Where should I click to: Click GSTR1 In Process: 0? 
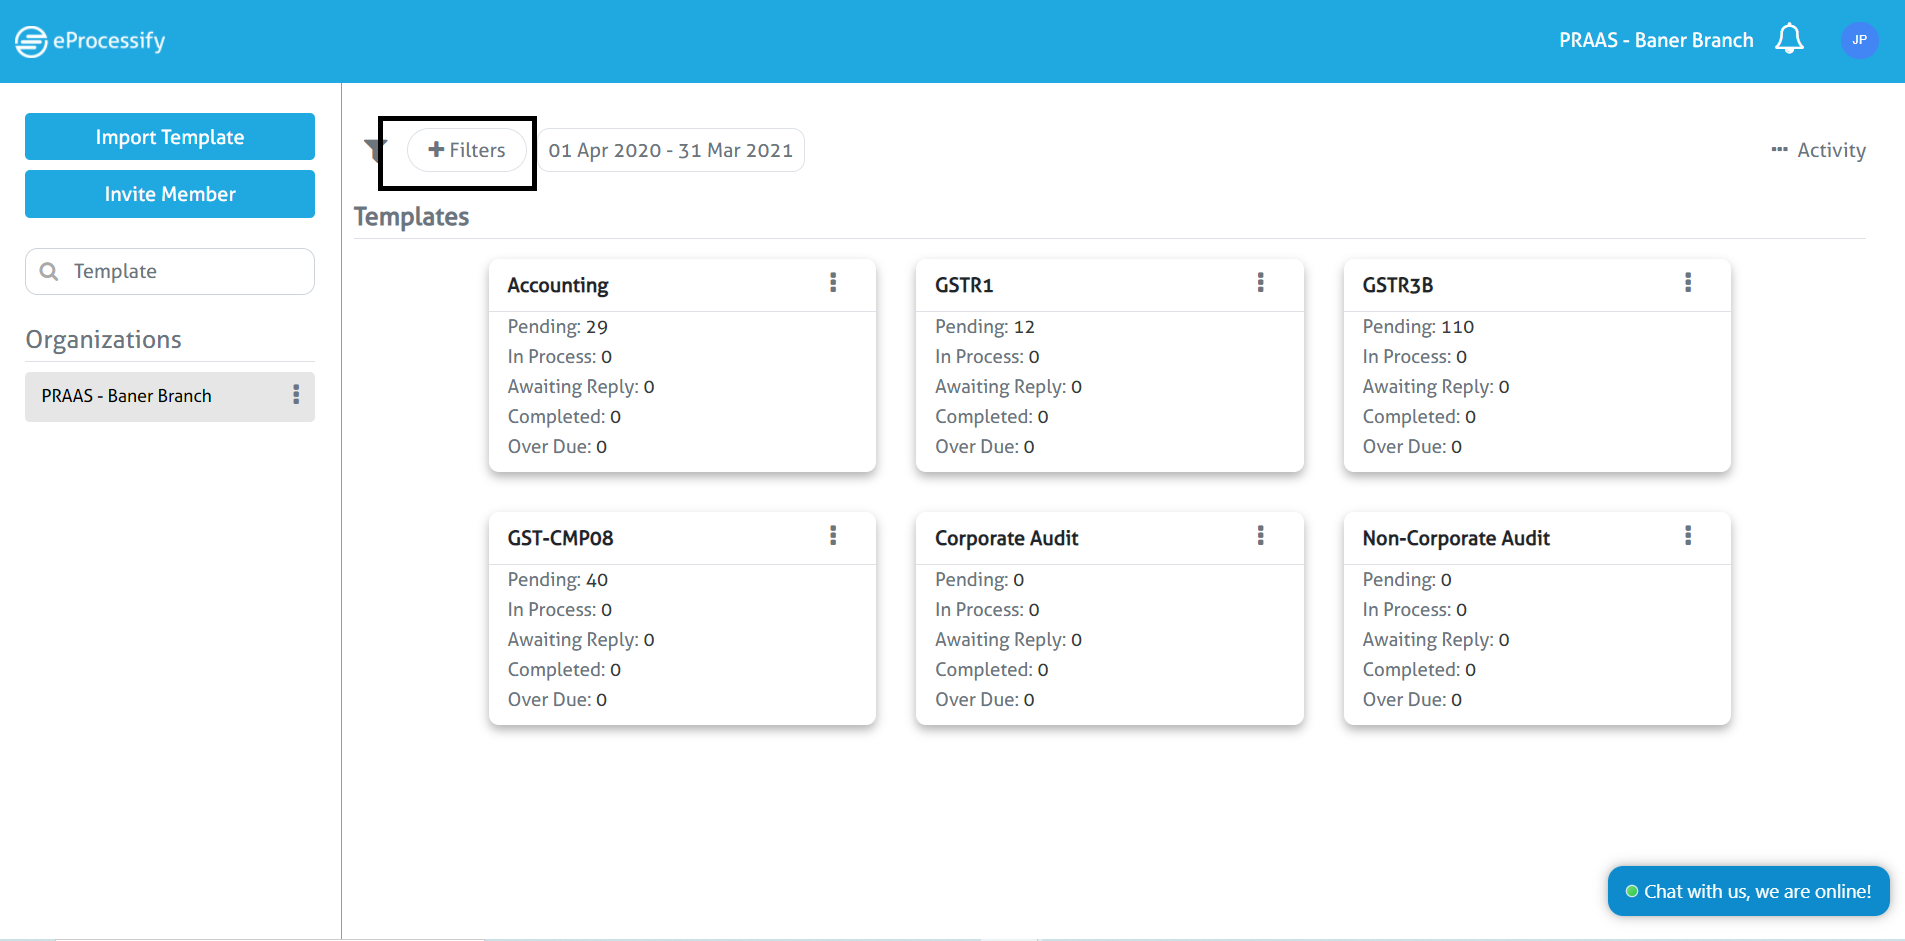pyautogui.click(x=987, y=357)
